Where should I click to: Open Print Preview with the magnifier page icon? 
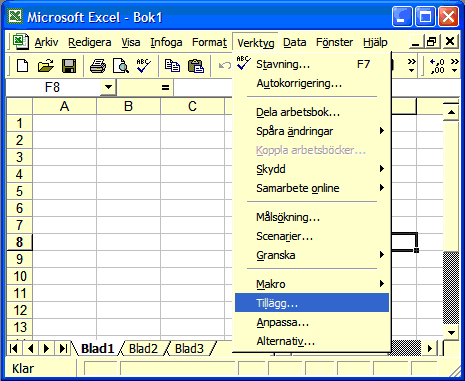(x=121, y=66)
